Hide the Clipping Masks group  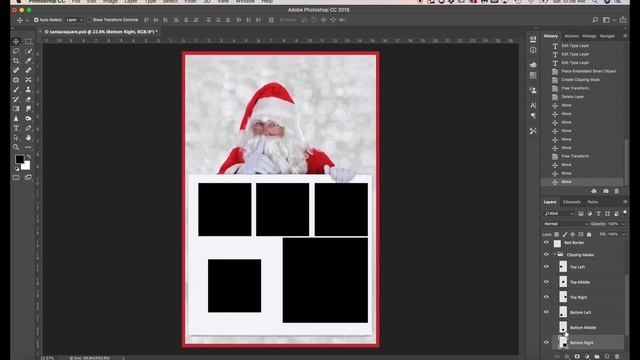point(546,254)
